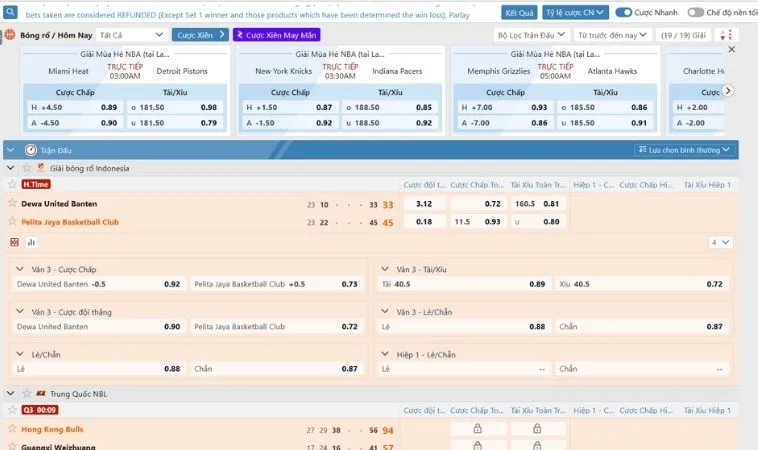This screenshot has width=758, height=450.
Task: Click the red scoreboard grid icon
Action: 14,242
